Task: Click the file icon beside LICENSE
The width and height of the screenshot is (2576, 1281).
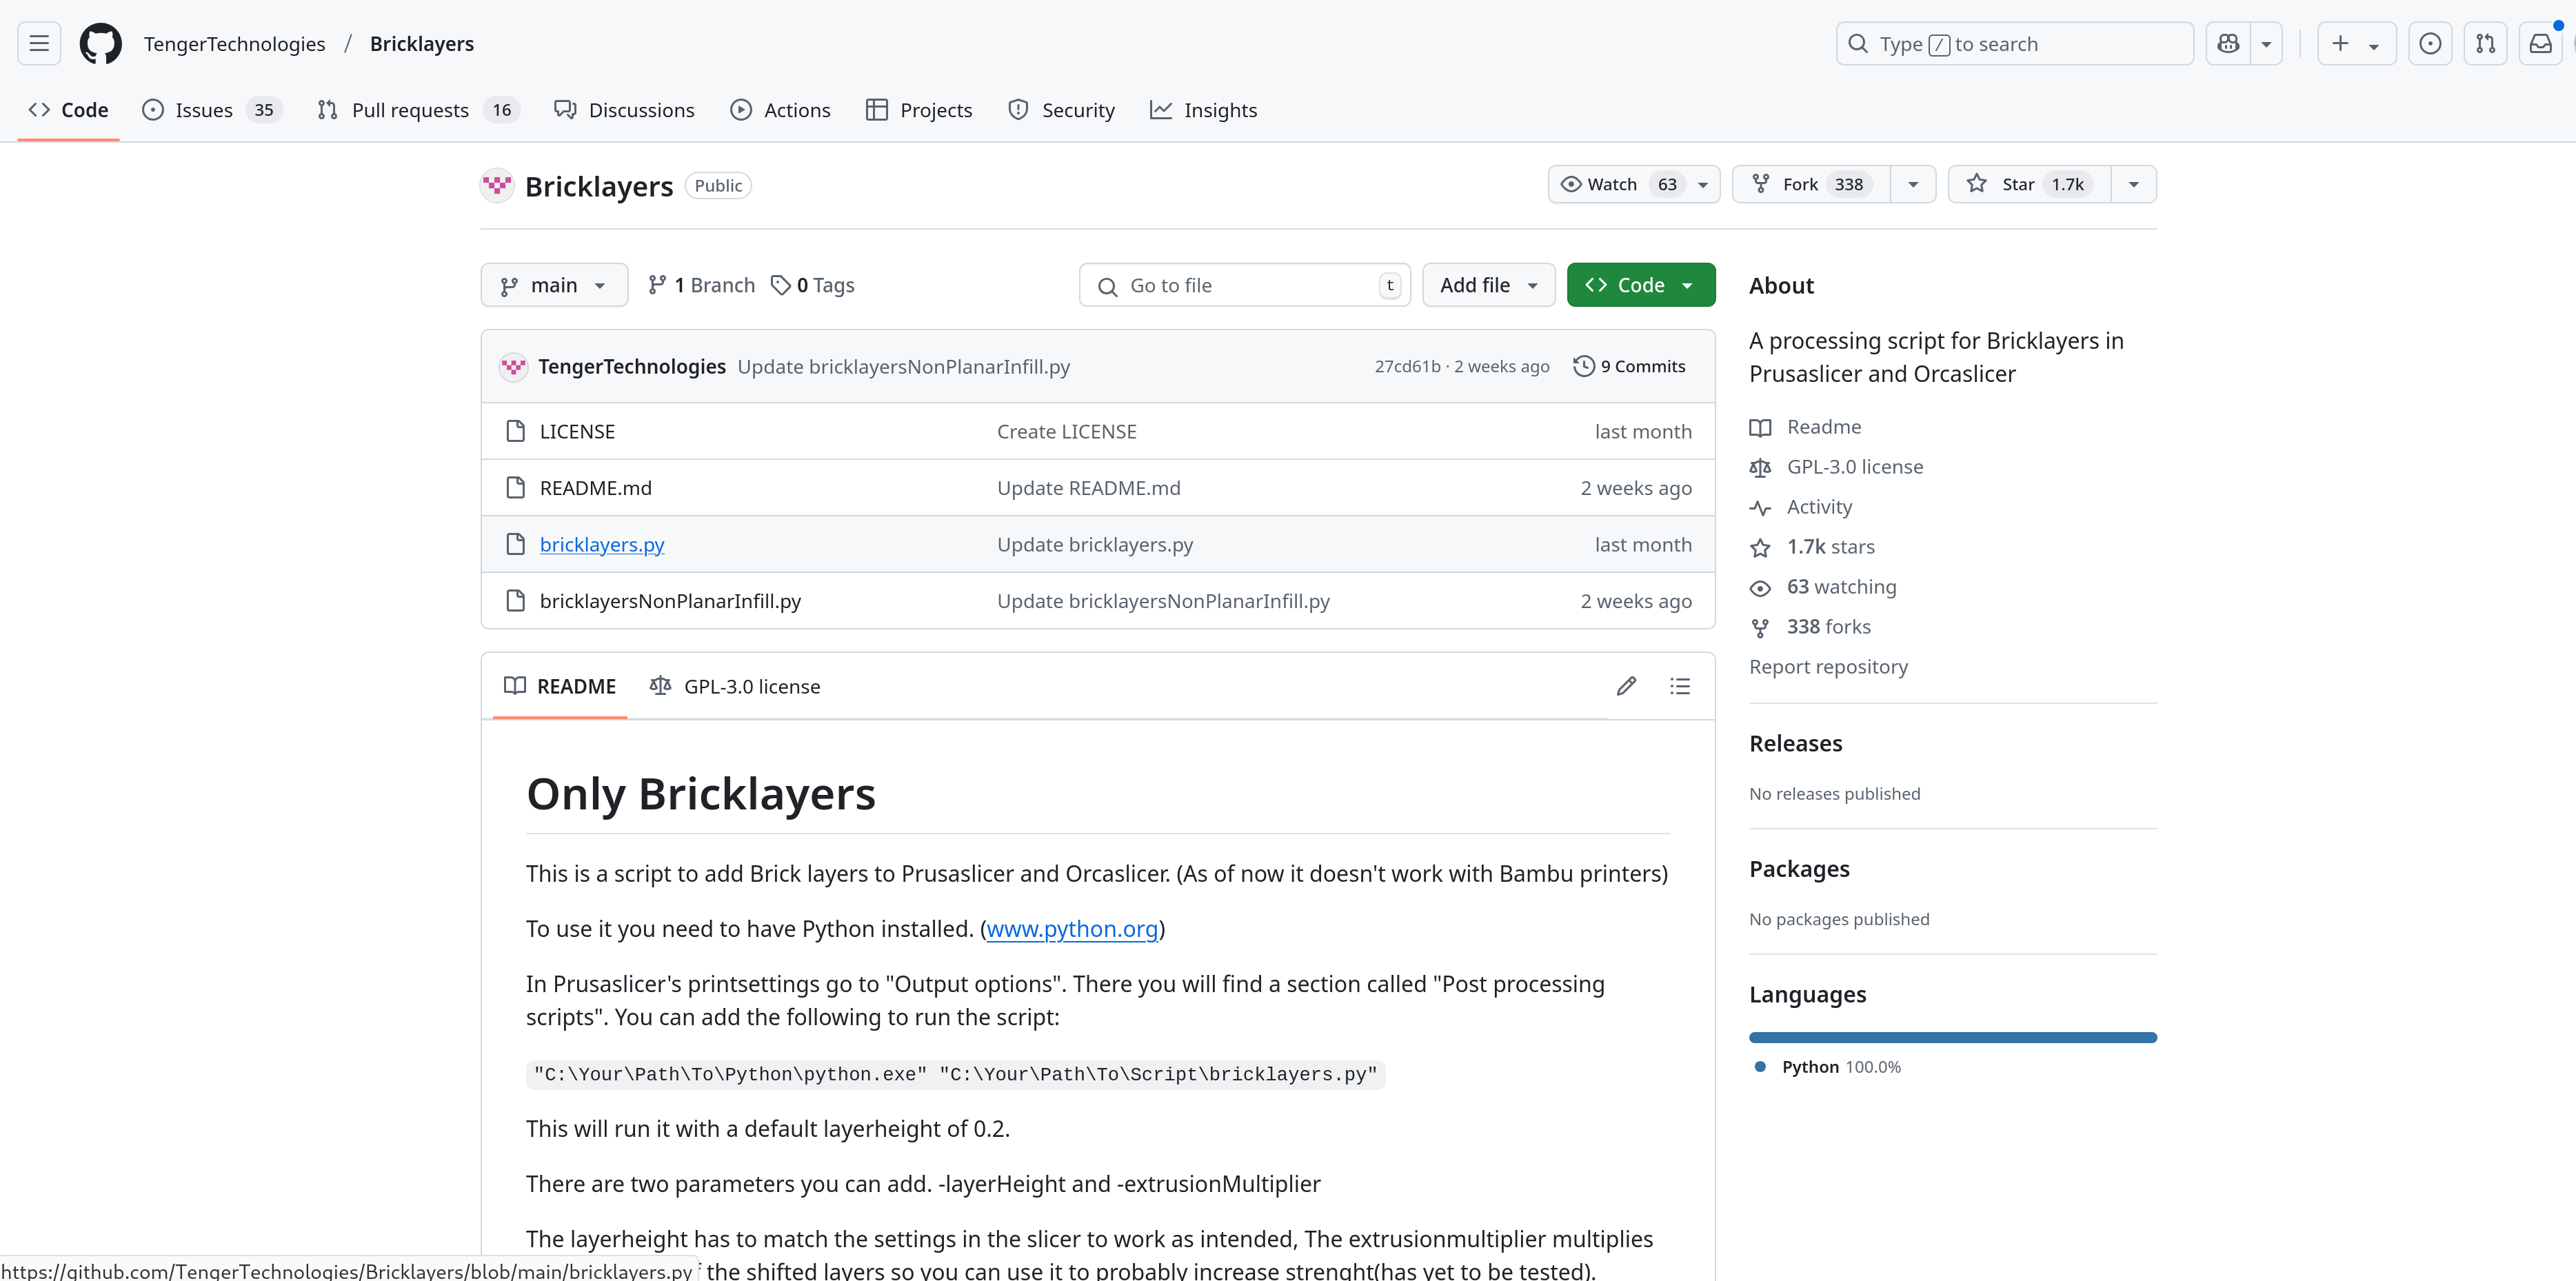Action: pos(515,431)
